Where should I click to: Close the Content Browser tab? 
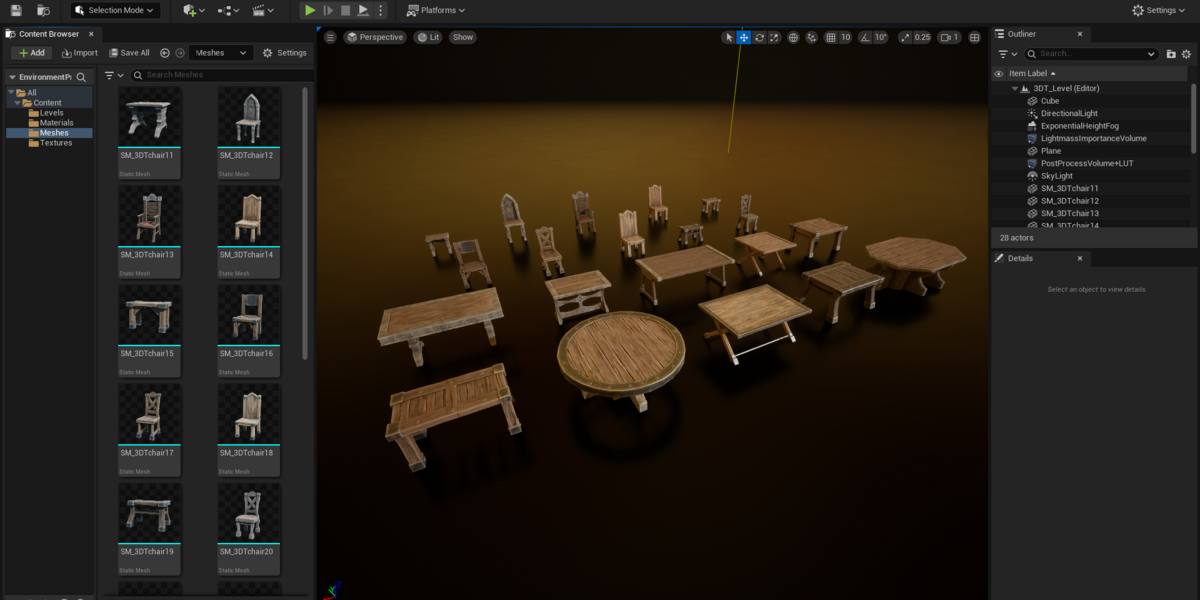point(90,34)
